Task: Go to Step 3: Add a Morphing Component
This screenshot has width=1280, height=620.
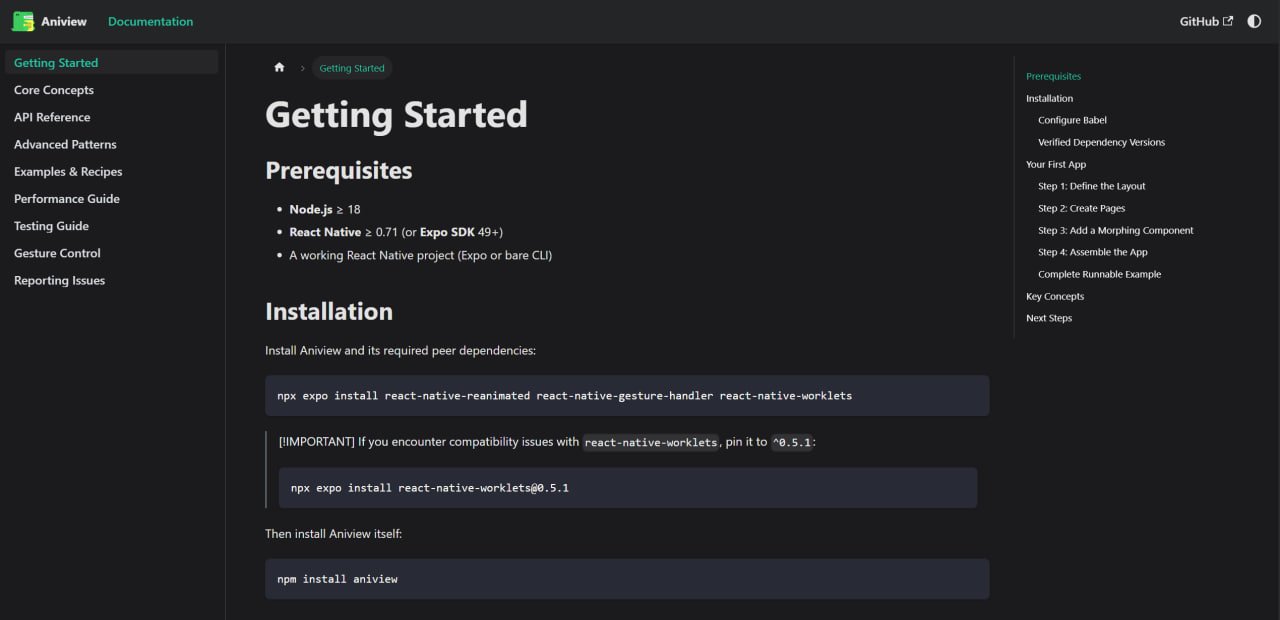Action: point(1115,230)
